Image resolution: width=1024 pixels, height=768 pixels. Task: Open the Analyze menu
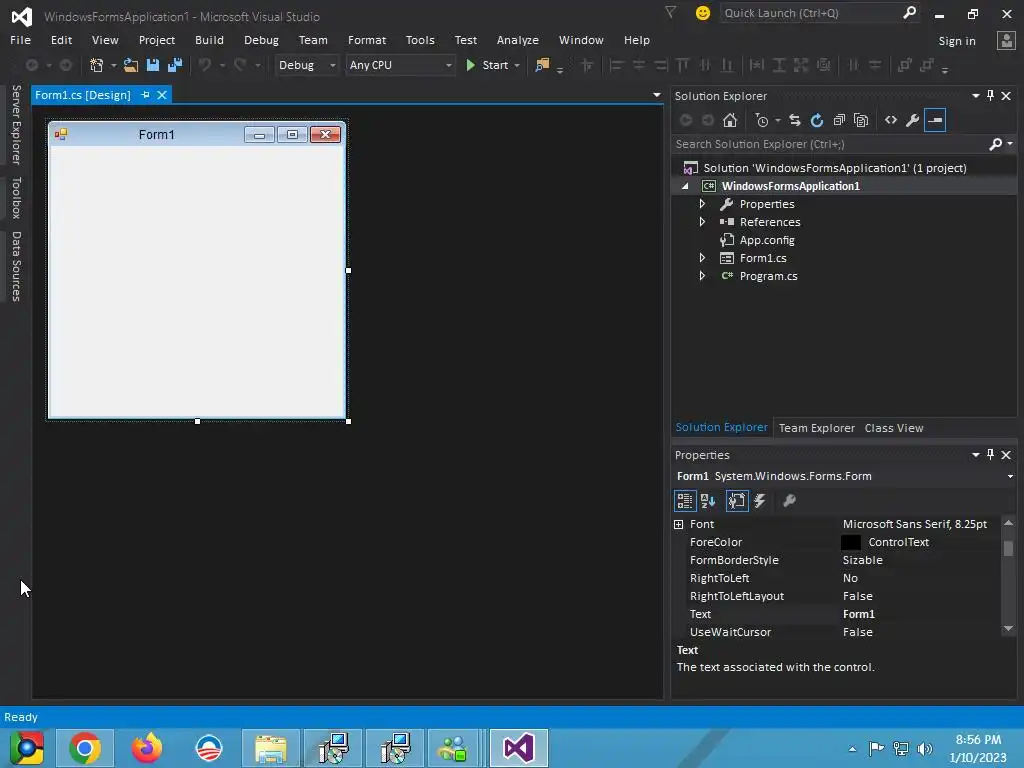tap(517, 40)
